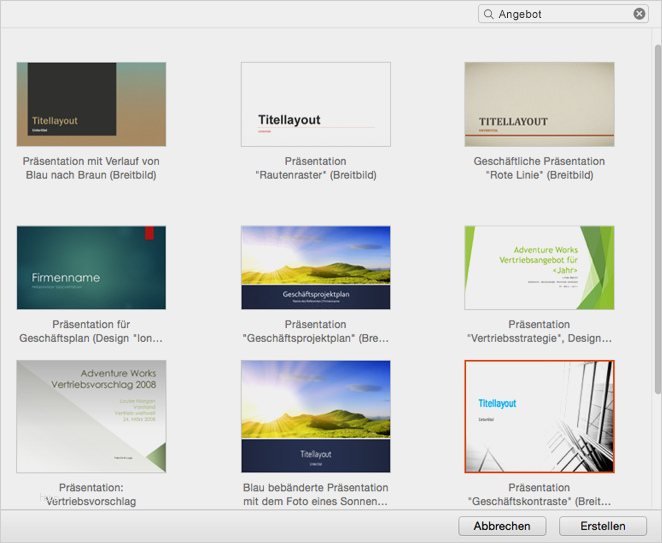
Task: Select the green 'Vertriebsangebot' strategy thumbnail
Action: [x=539, y=267]
